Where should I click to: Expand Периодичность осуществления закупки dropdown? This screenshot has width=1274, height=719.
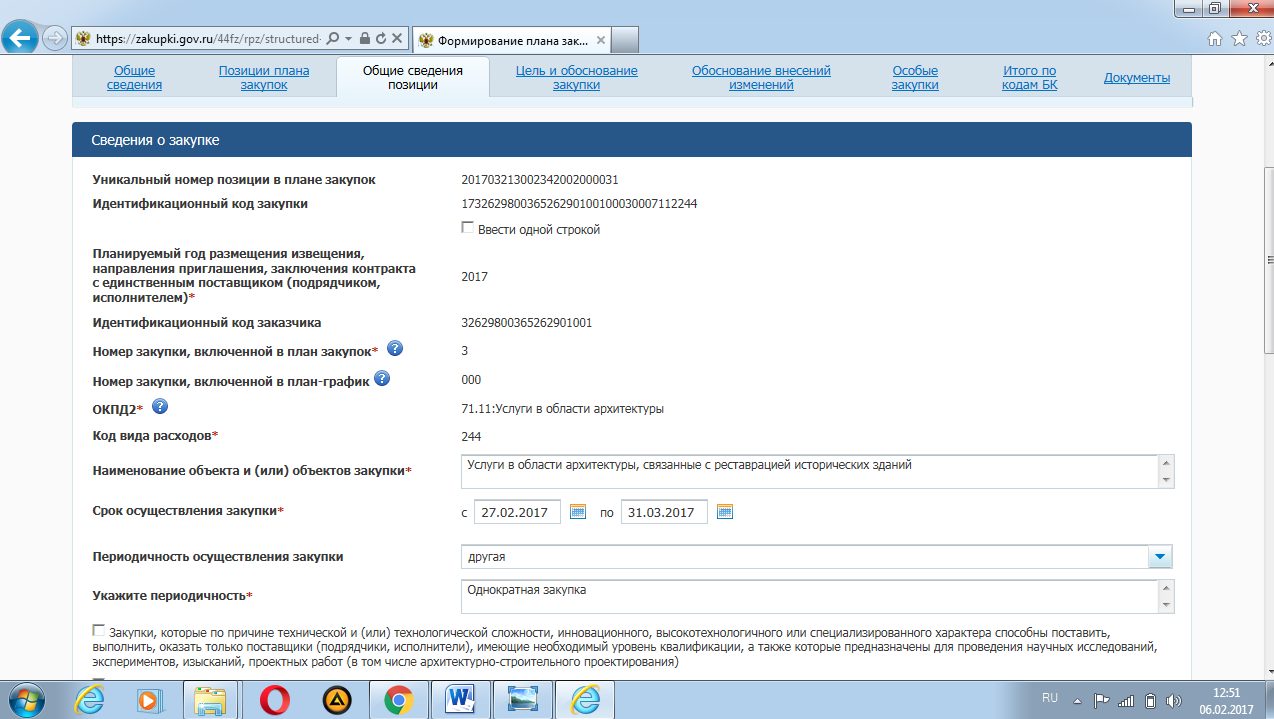pos(1159,556)
